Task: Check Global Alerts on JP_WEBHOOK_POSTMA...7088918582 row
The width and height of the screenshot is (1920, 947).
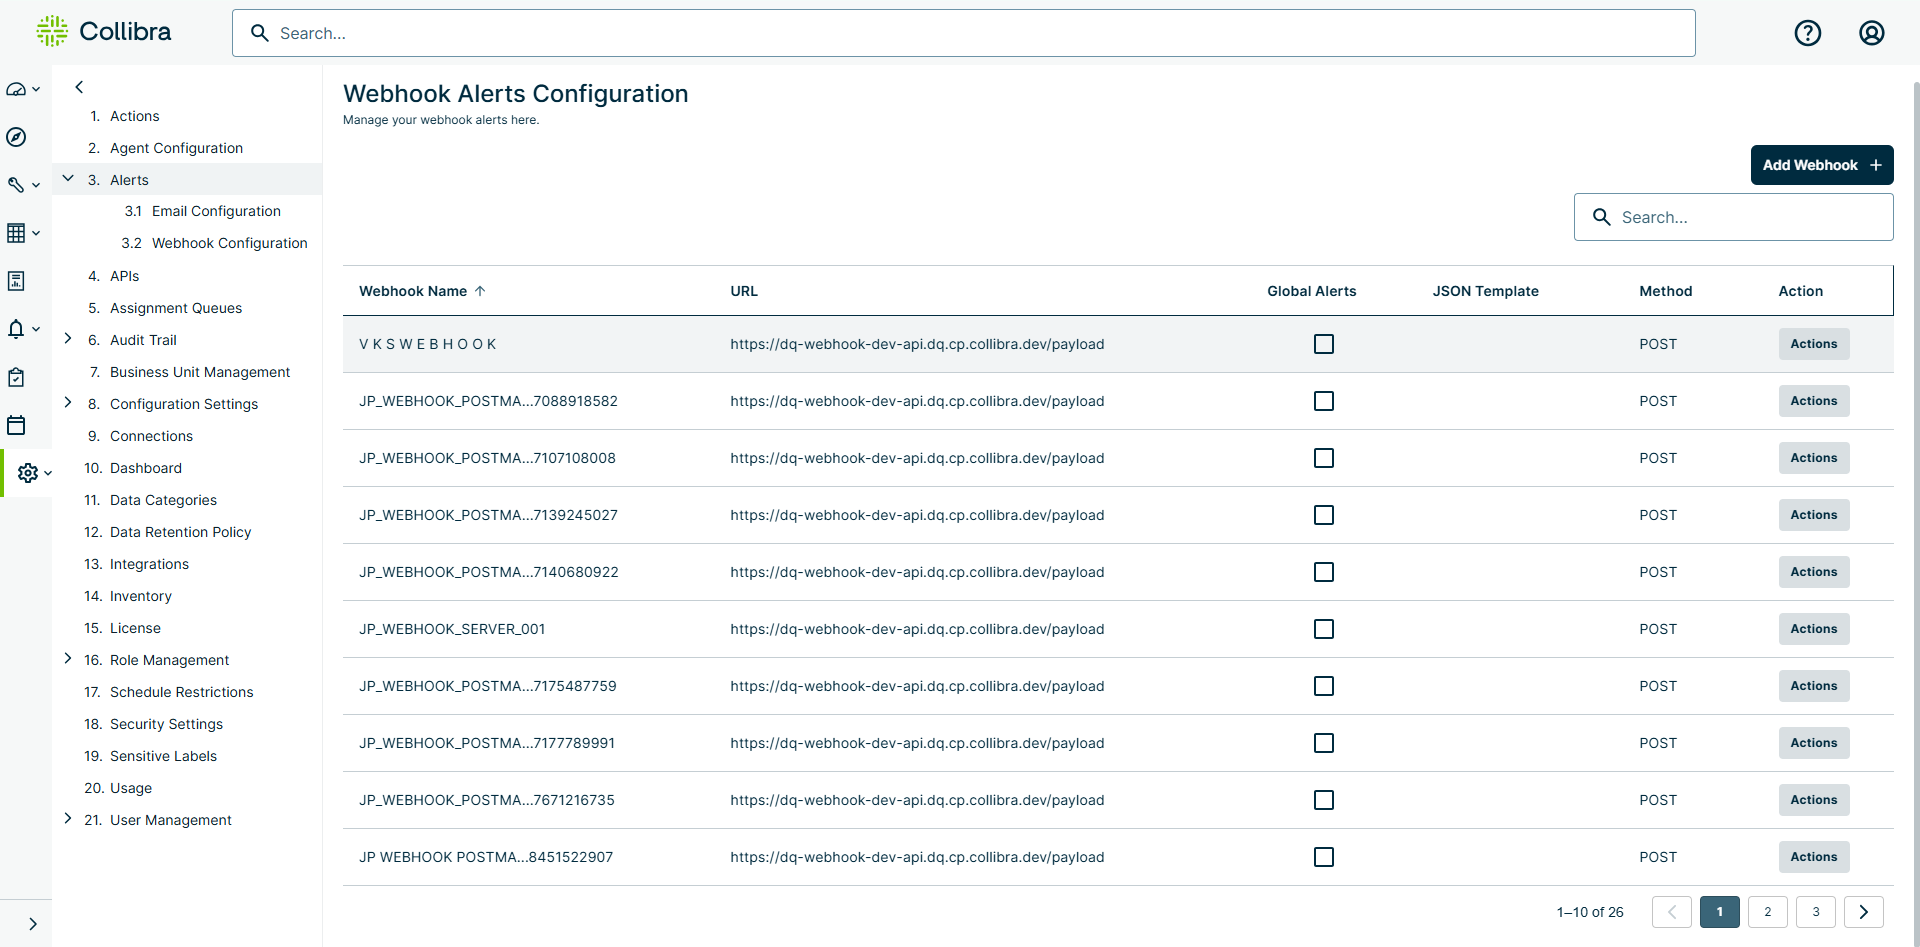Action: (1324, 401)
